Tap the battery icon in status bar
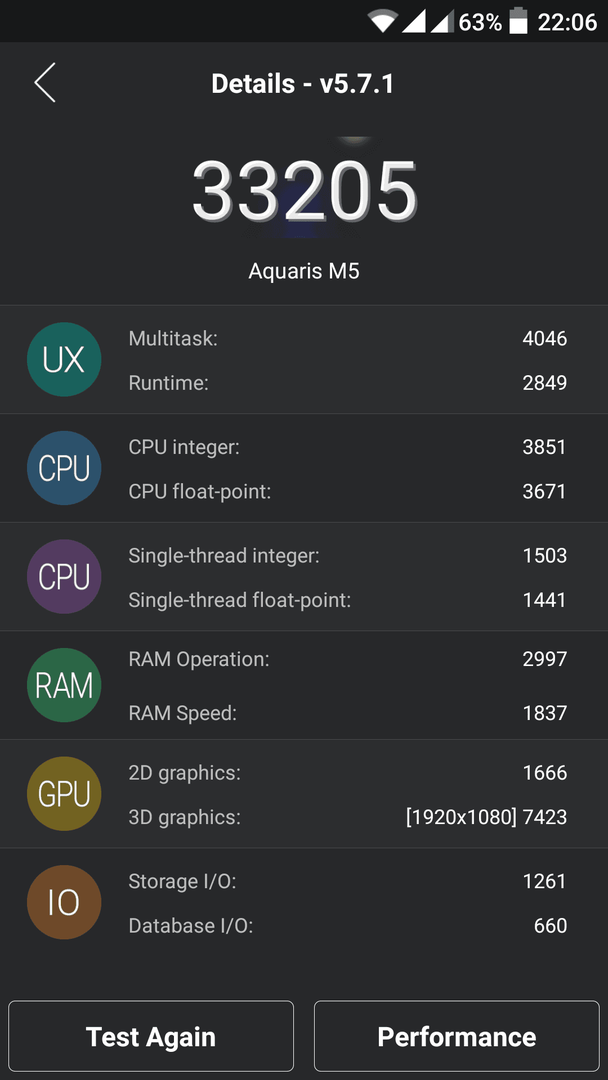 [x=518, y=21]
